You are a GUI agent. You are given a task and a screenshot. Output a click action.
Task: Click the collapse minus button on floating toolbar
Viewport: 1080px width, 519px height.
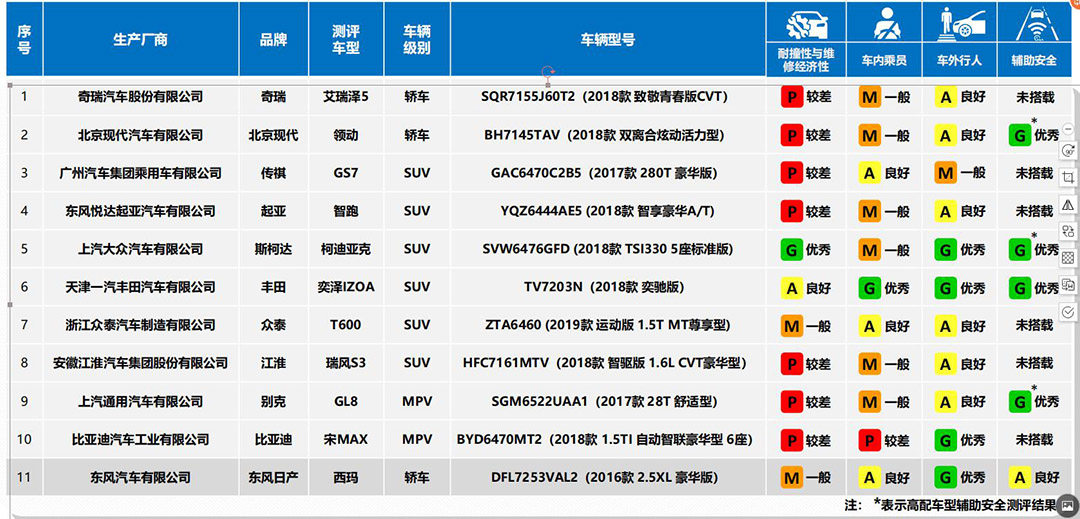(1068, 129)
